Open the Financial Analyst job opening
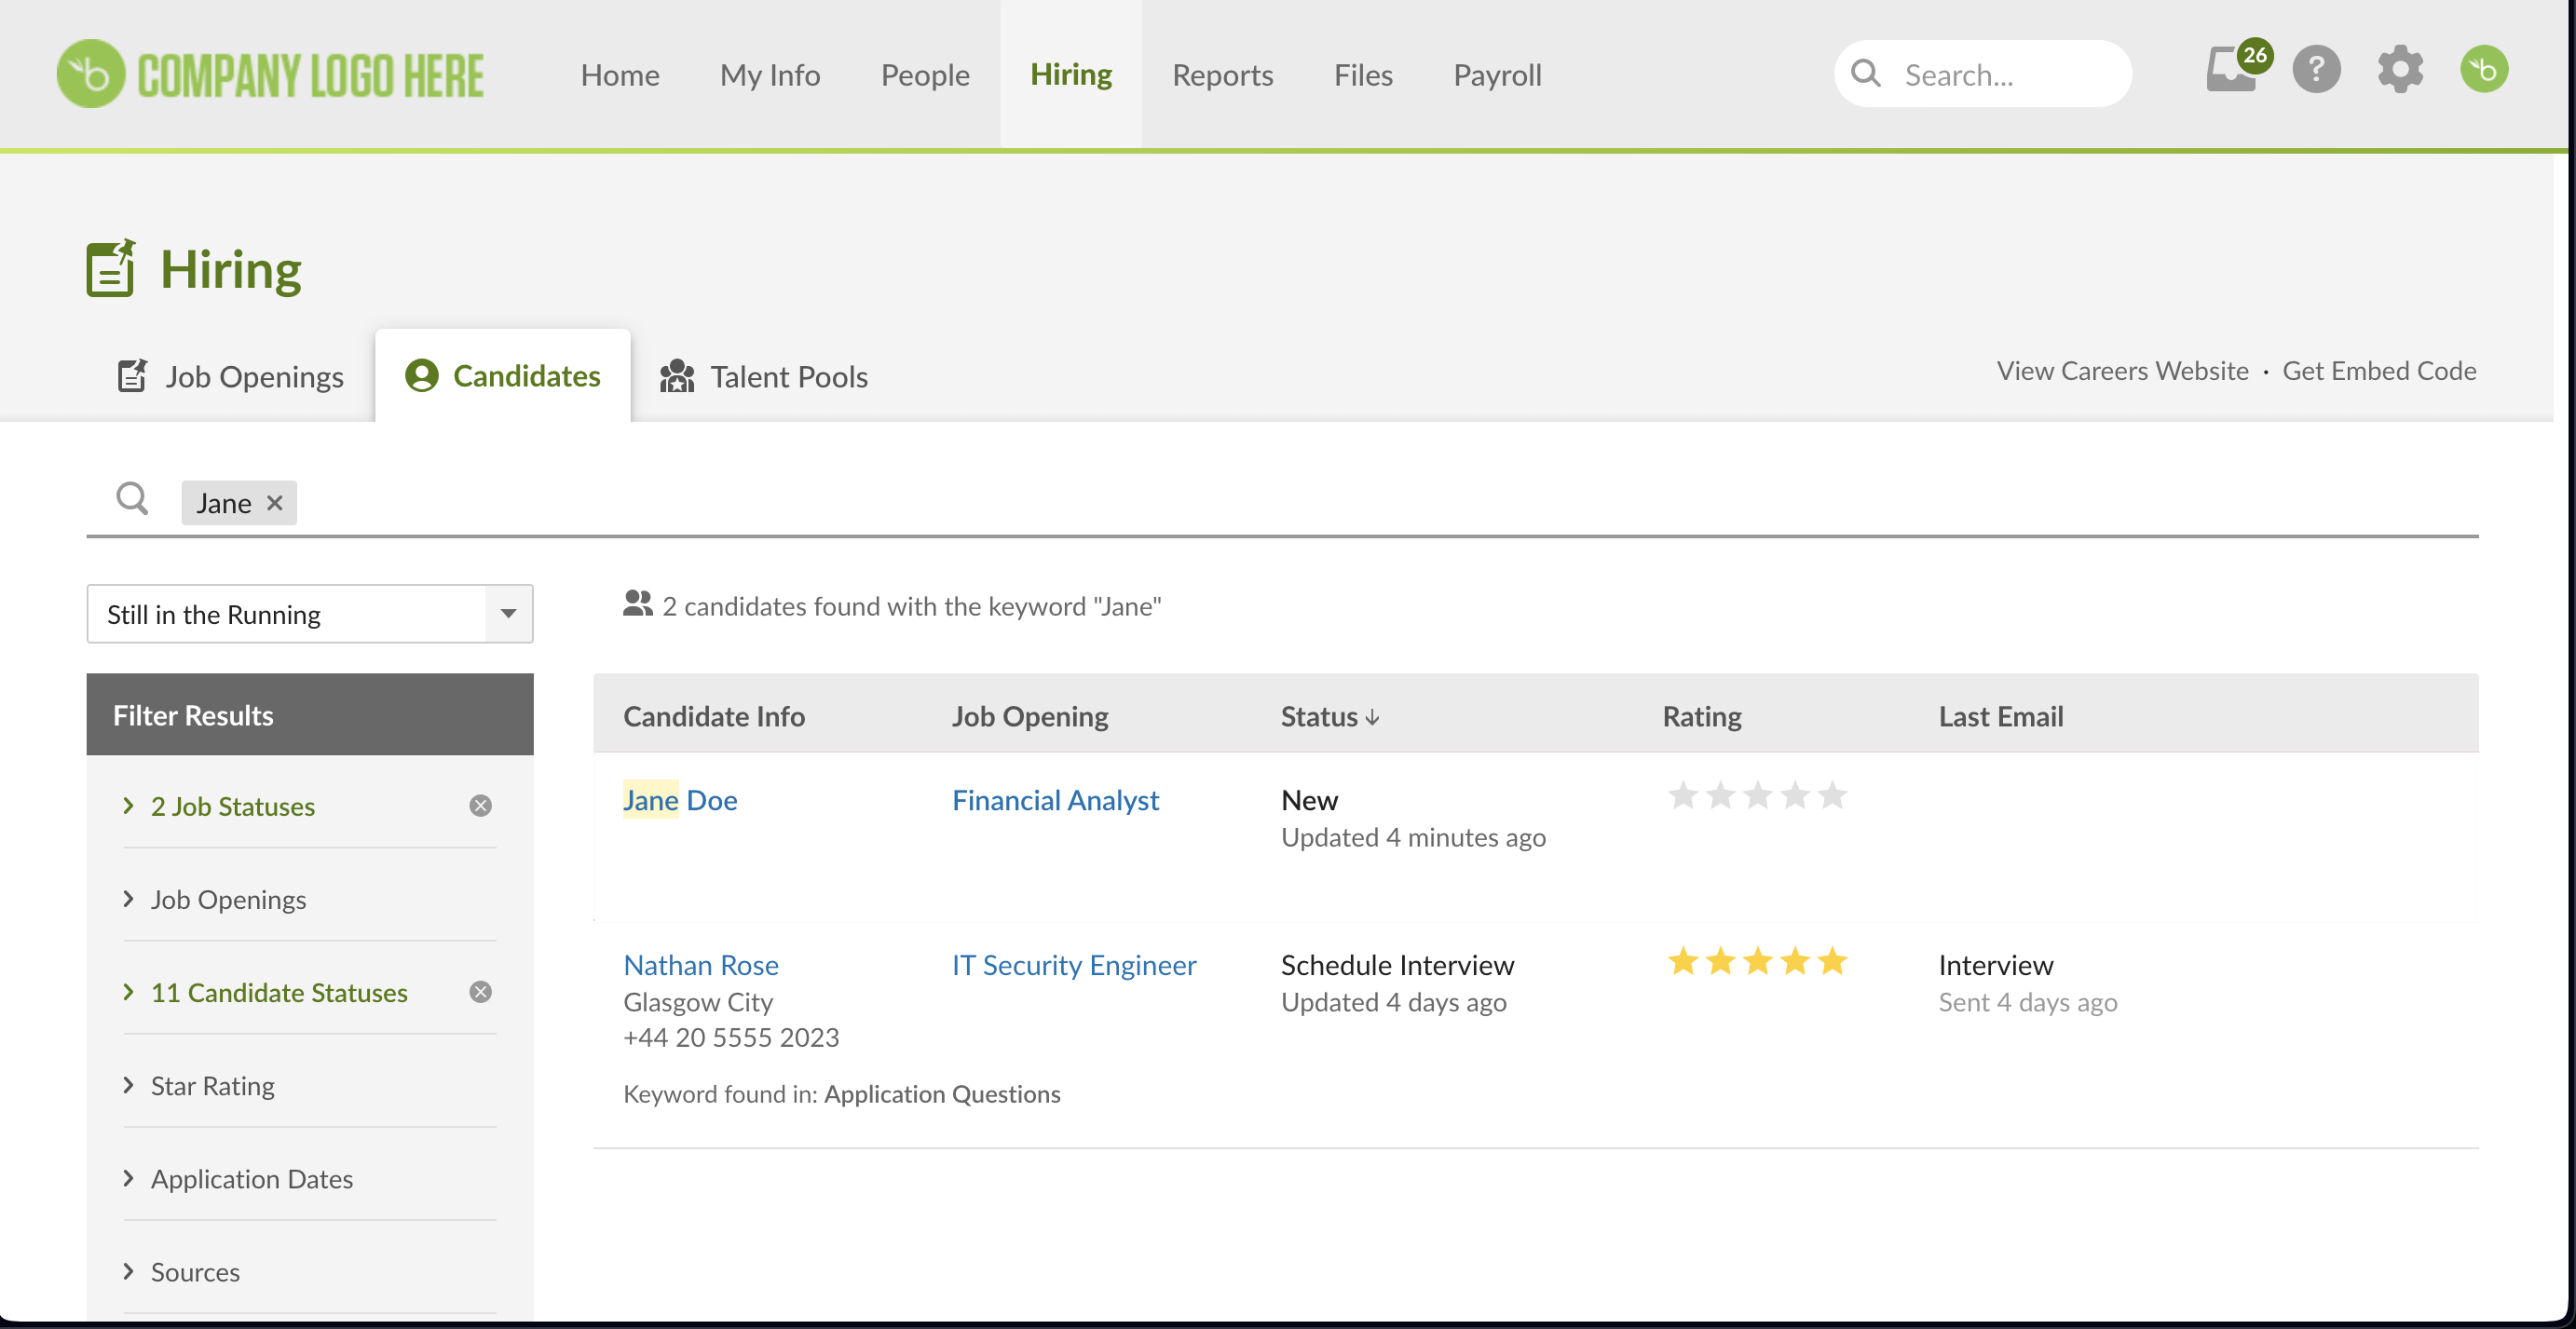The image size is (2576, 1329). pos(1055,800)
